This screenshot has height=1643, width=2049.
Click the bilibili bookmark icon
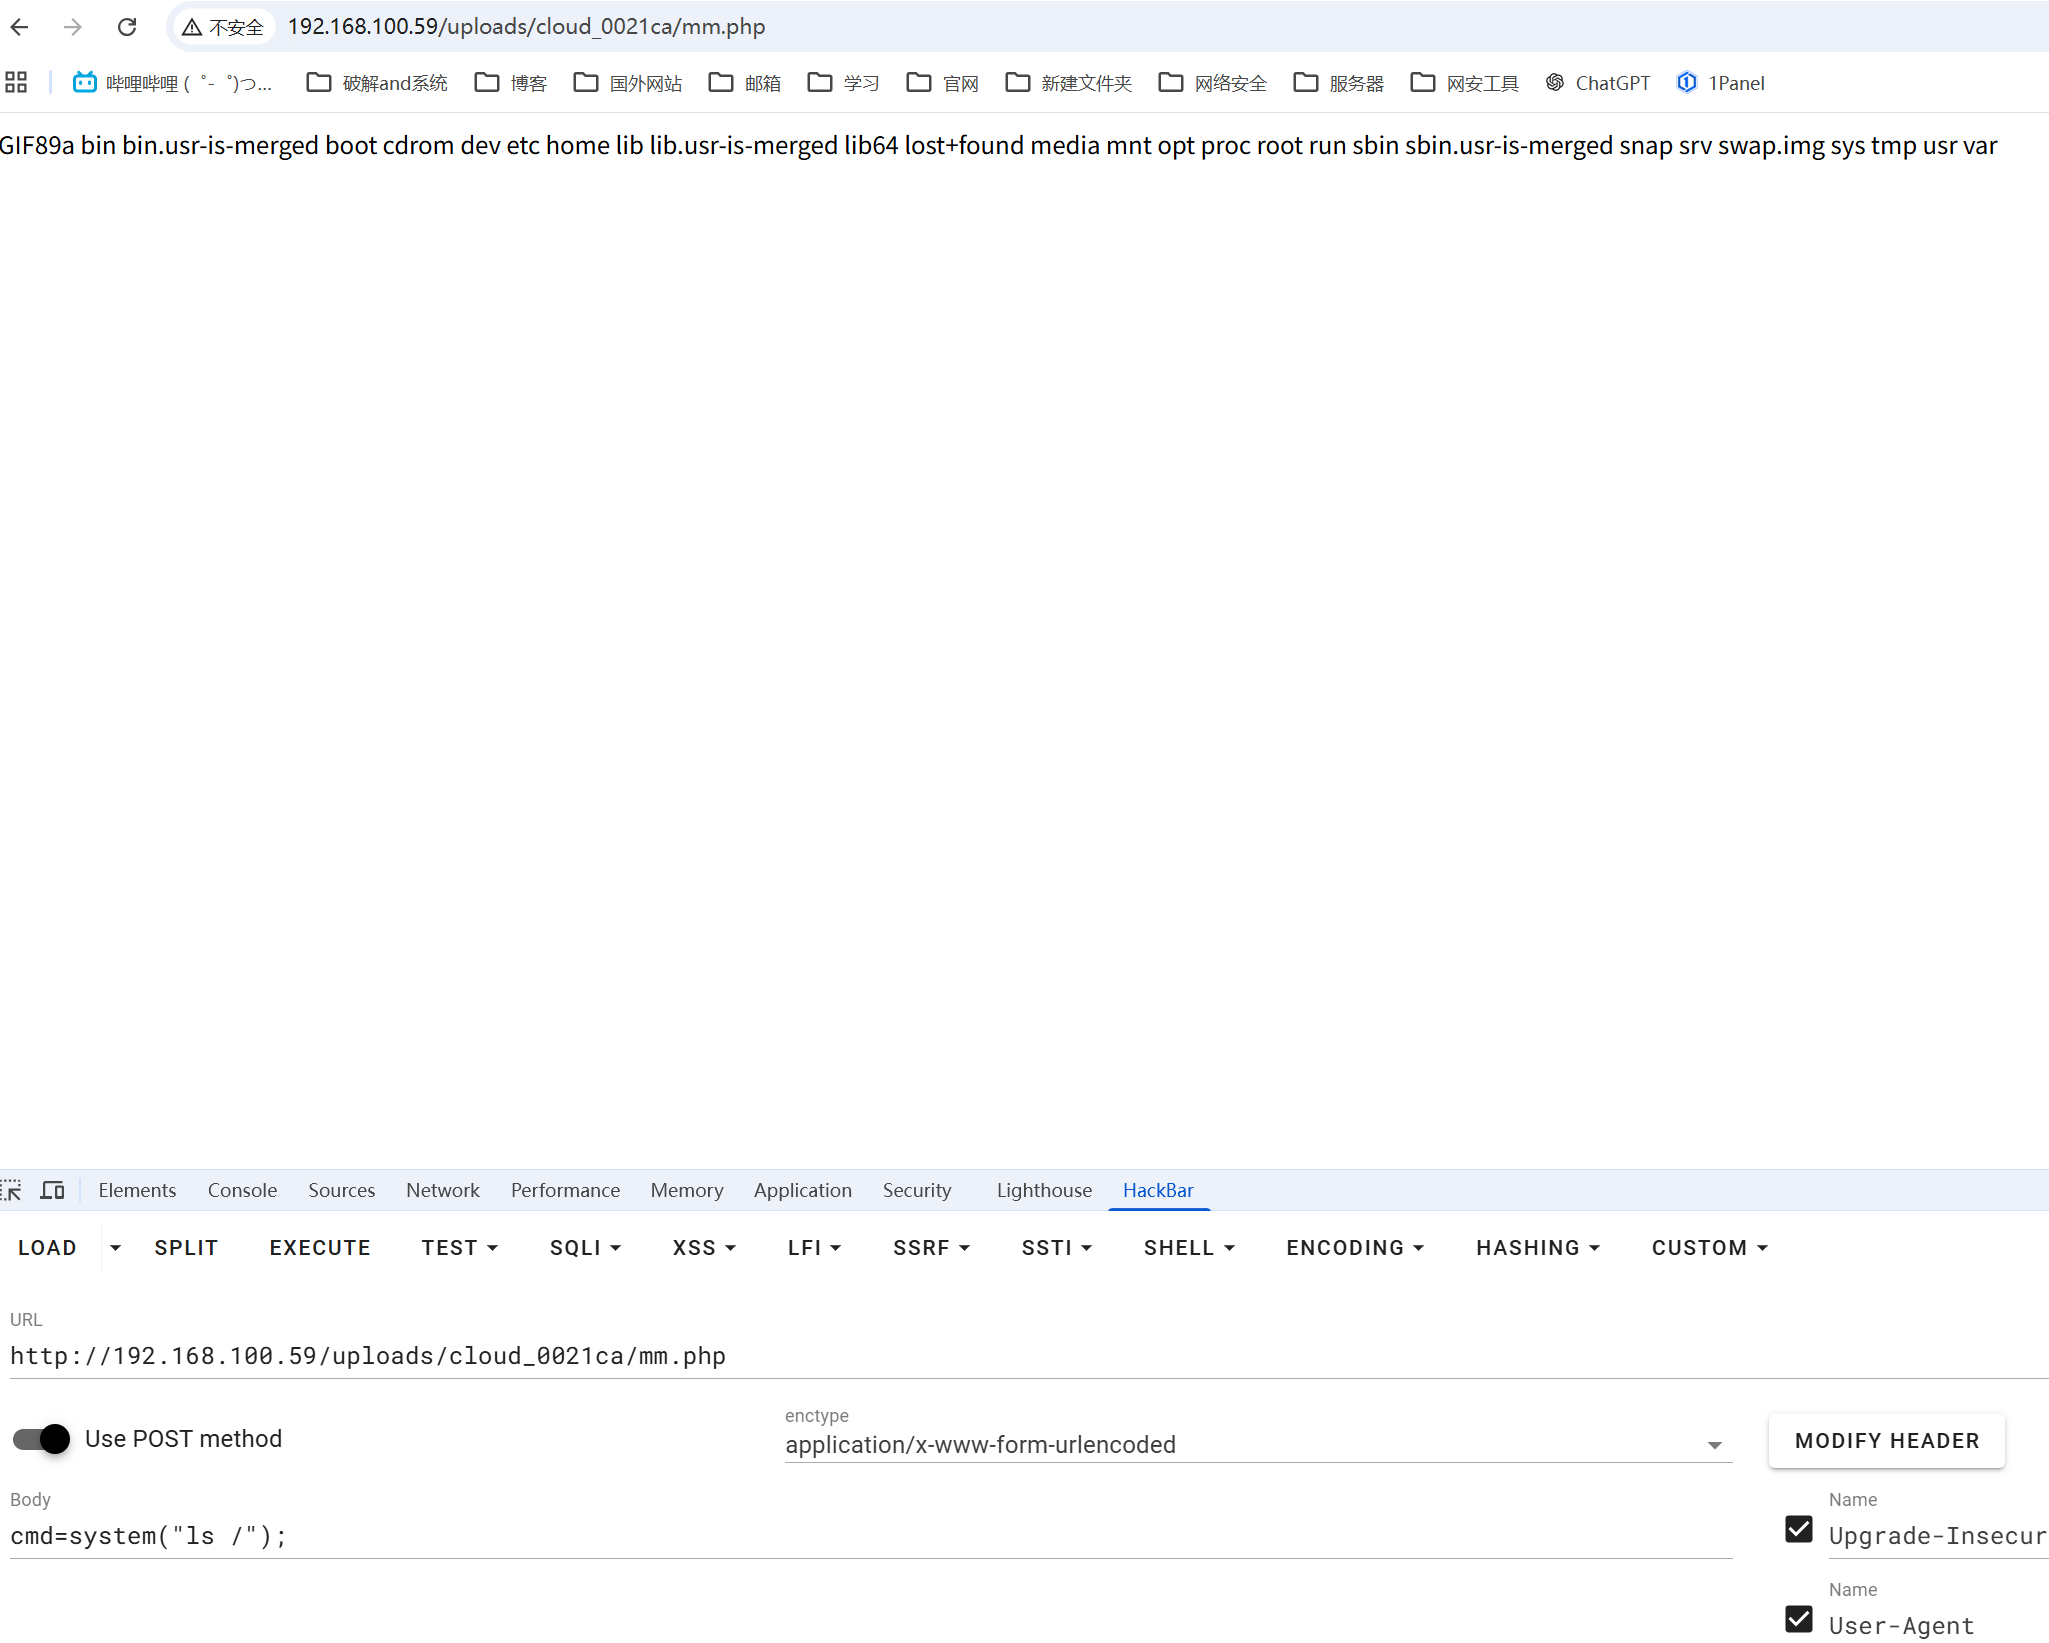pyautogui.click(x=85, y=83)
